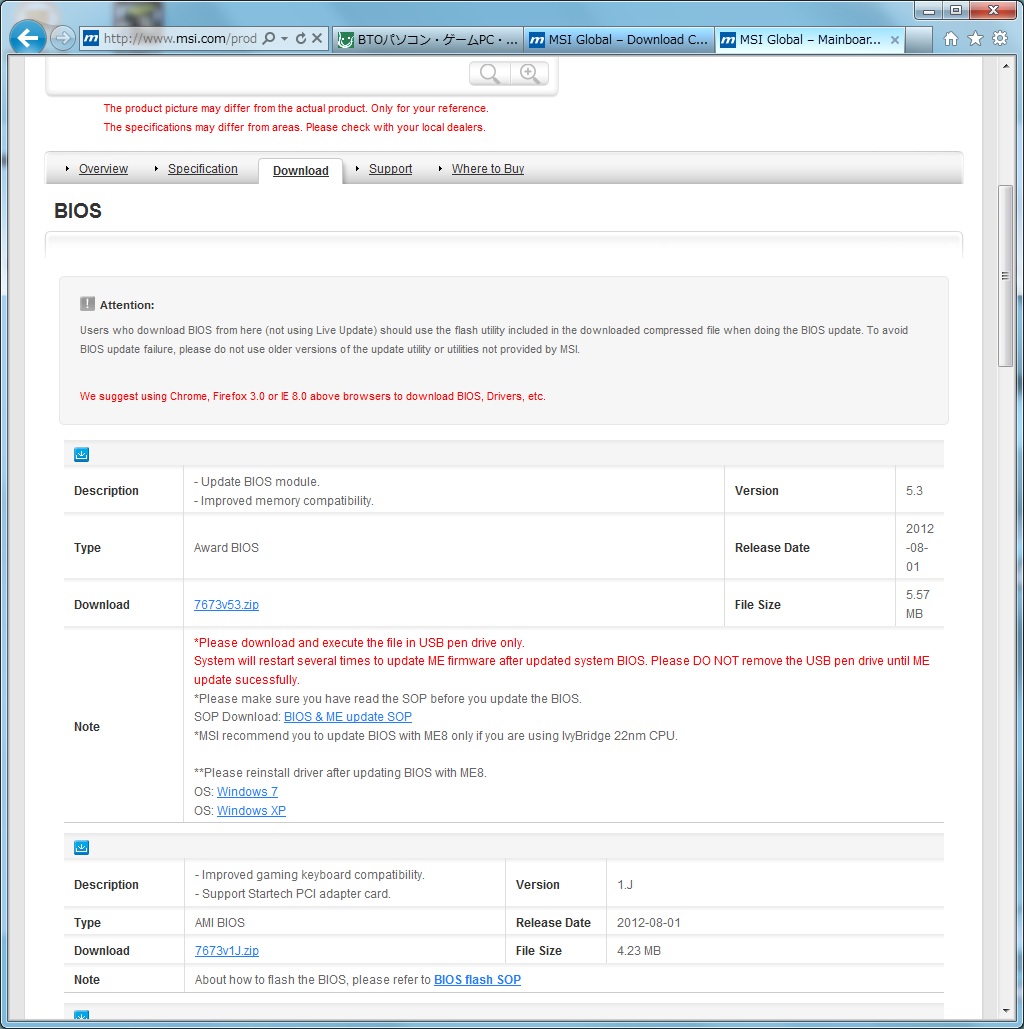
Task: Click the version value 1.J
Action: [x=625, y=885]
